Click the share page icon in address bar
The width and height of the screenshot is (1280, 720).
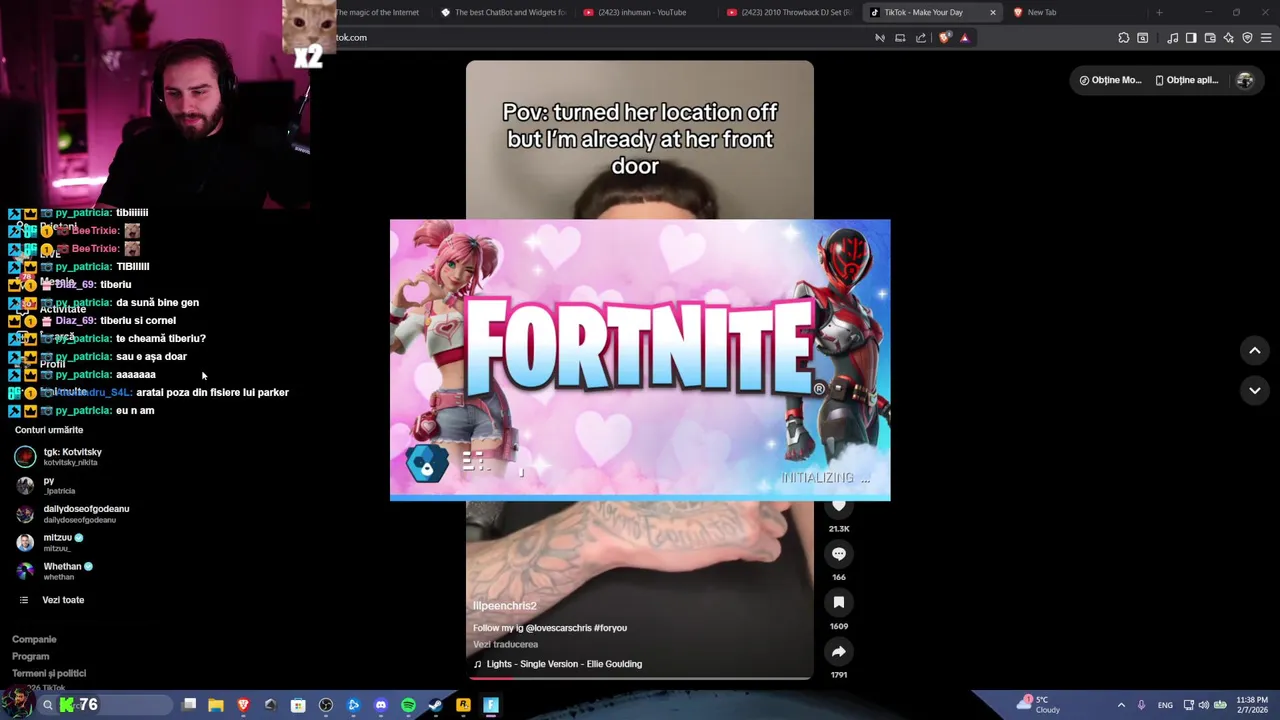point(920,38)
